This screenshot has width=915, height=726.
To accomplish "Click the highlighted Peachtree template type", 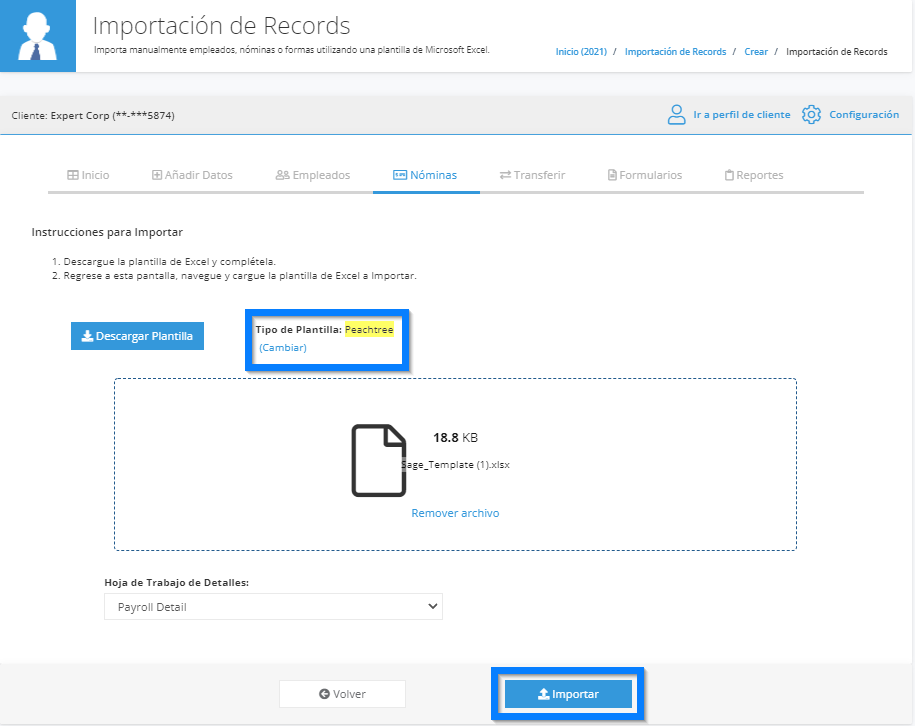I will [369, 330].
